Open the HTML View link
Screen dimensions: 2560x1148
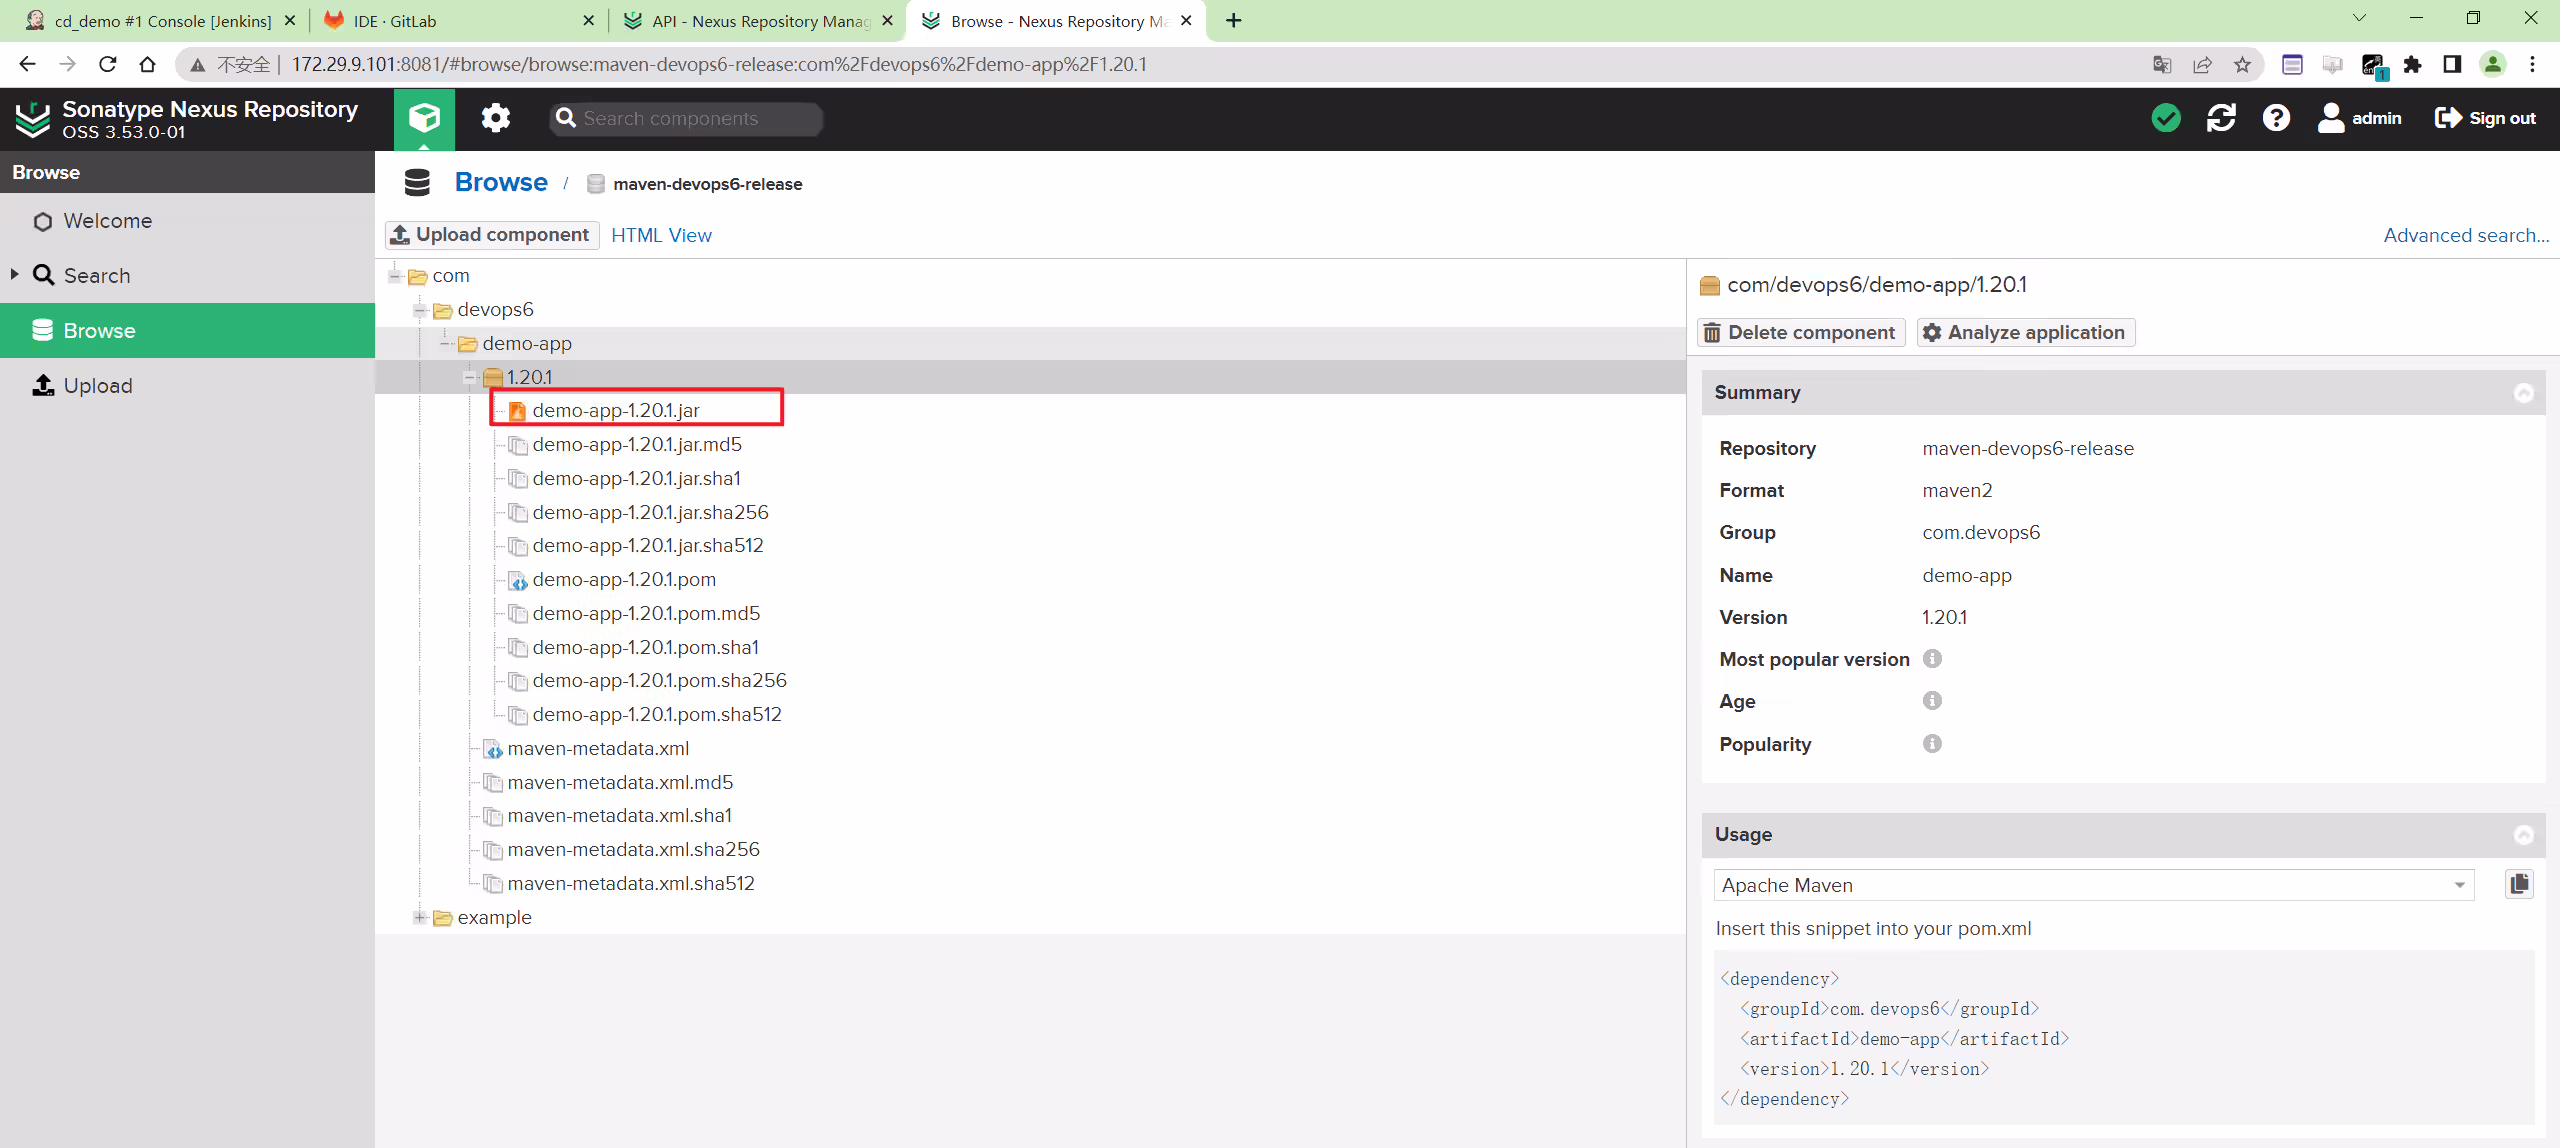661,235
